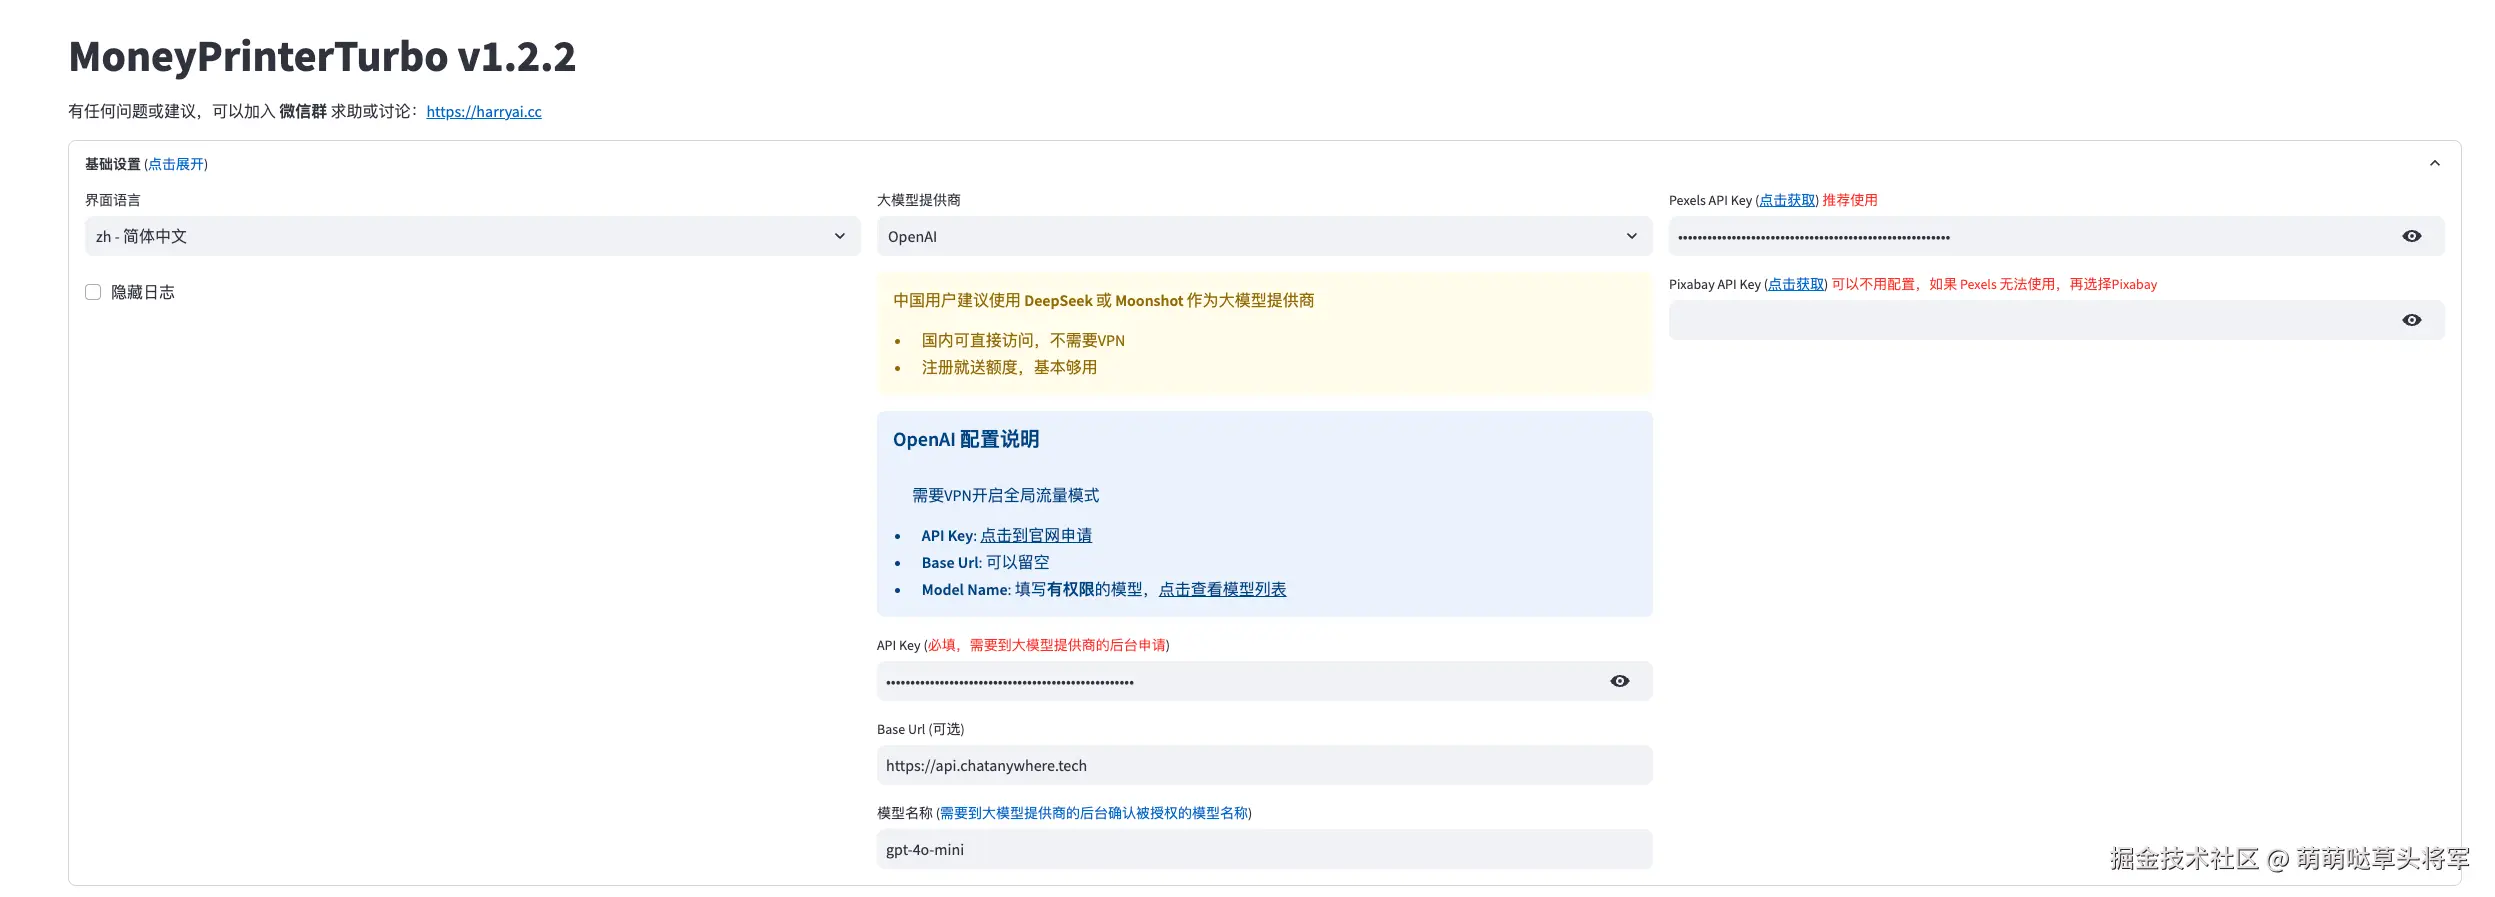Open the 大模型提供商 OpenAI dropdown
Viewport: 2495px width, 897px height.
pos(1264,236)
